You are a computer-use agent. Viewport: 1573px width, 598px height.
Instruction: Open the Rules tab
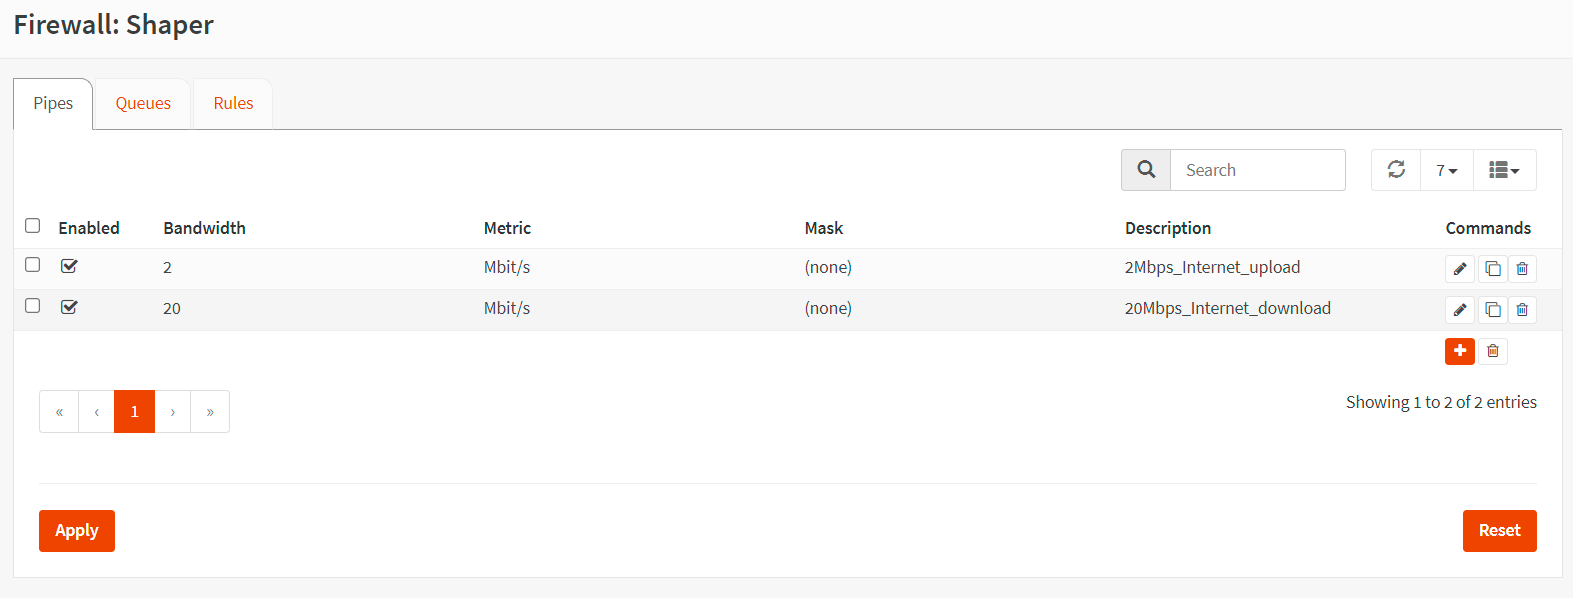coord(233,104)
